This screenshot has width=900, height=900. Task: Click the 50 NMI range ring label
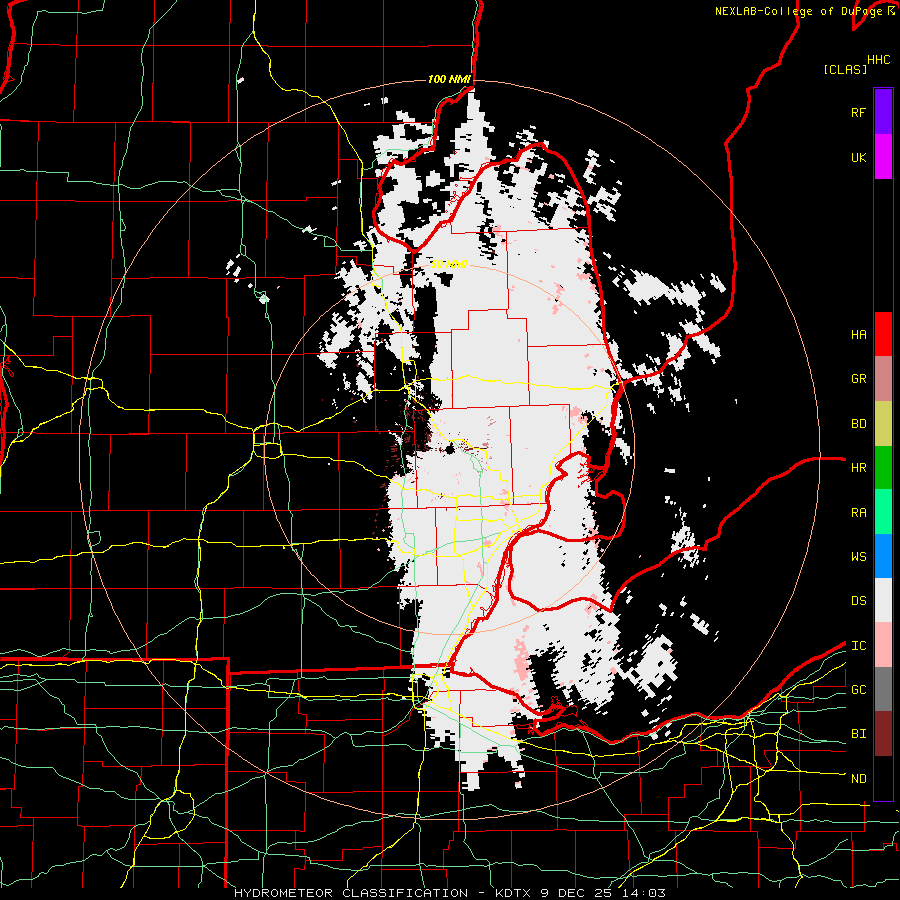point(449,264)
